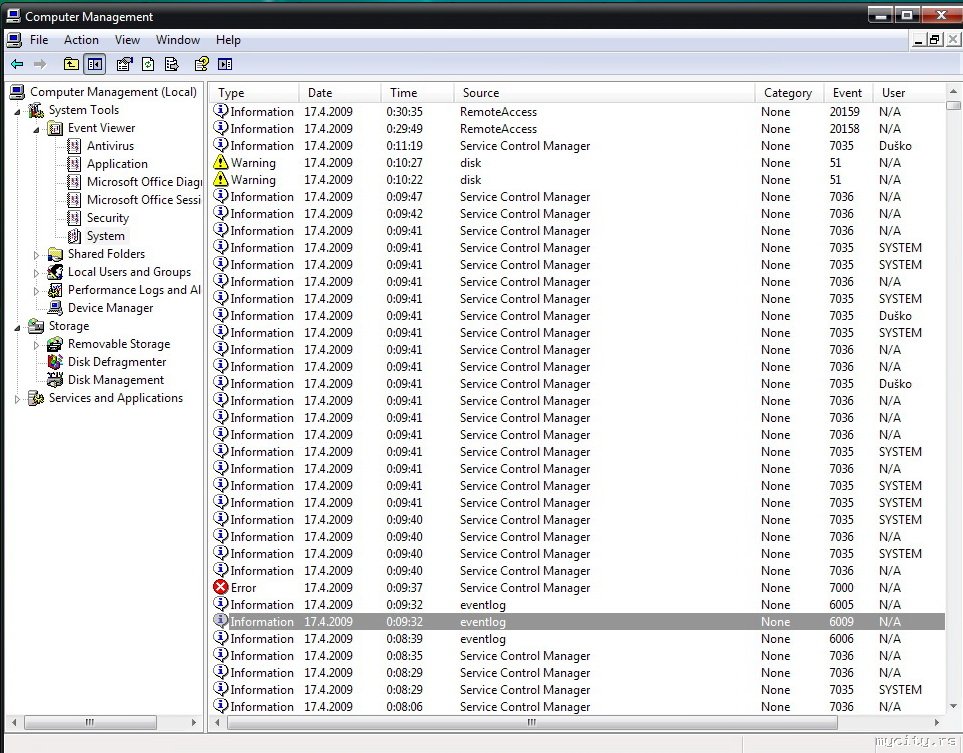Open the View menu

click(x=127, y=40)
